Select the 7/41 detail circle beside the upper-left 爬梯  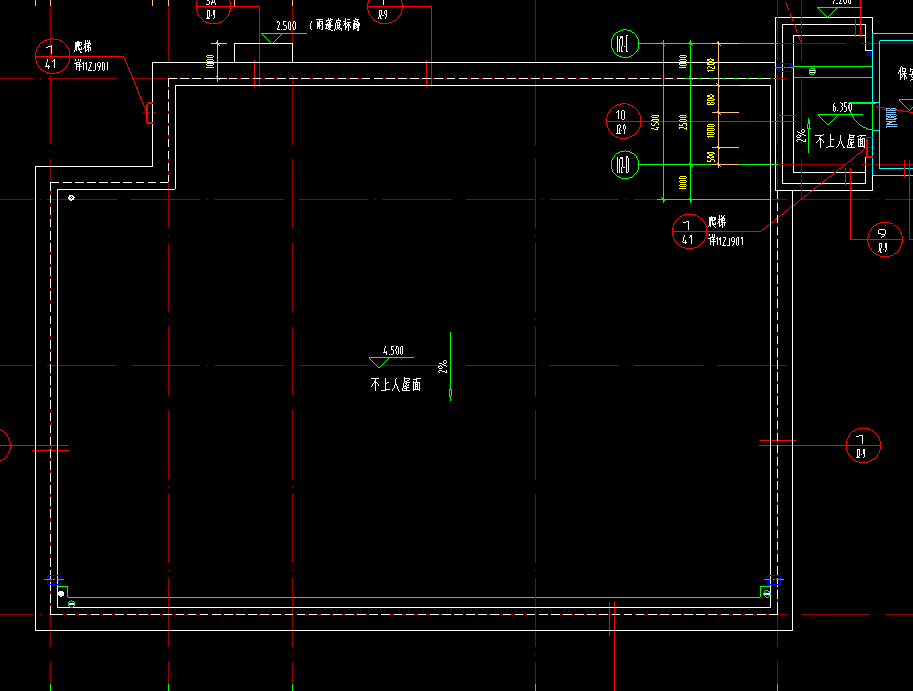pos(52,56)
